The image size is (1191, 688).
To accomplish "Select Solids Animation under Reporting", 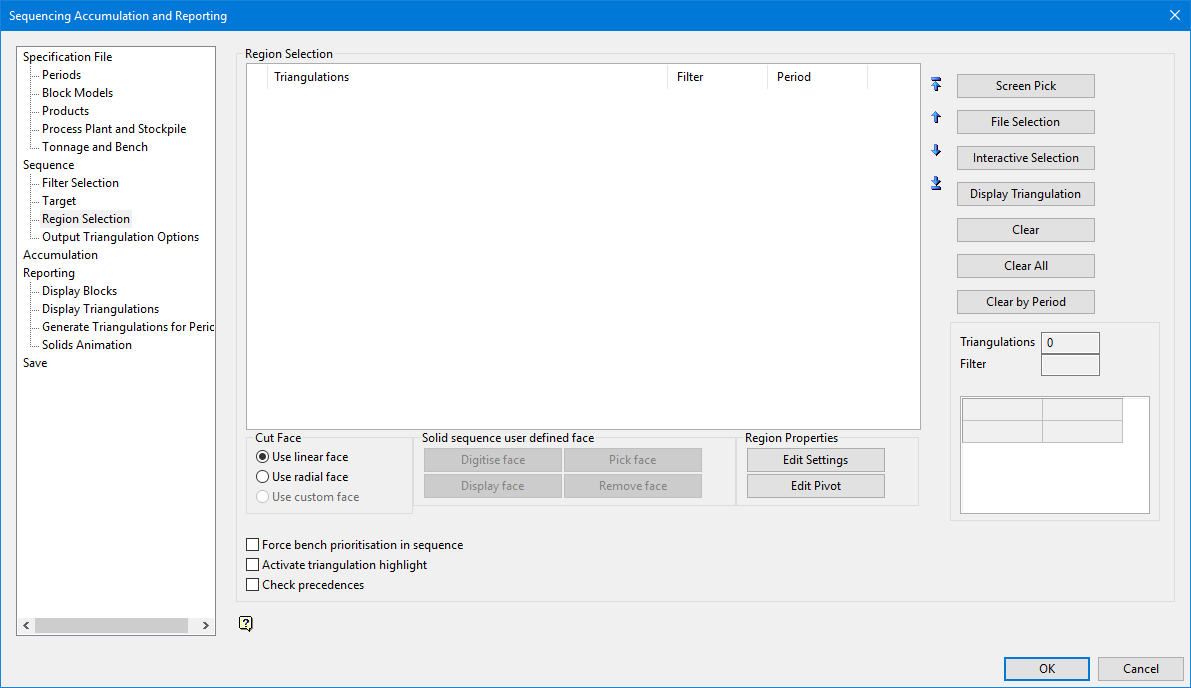I will click(87, 345).
